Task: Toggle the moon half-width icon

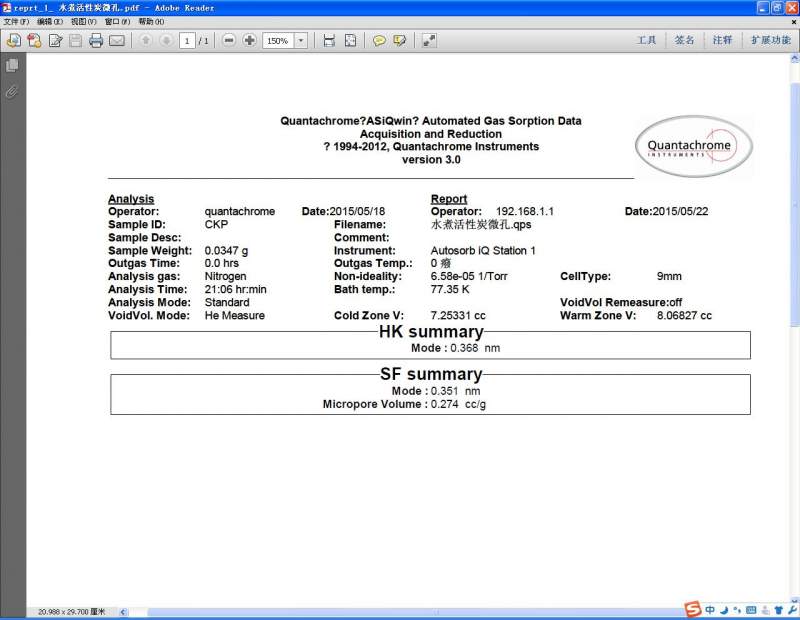Action: tap(724, 610)
